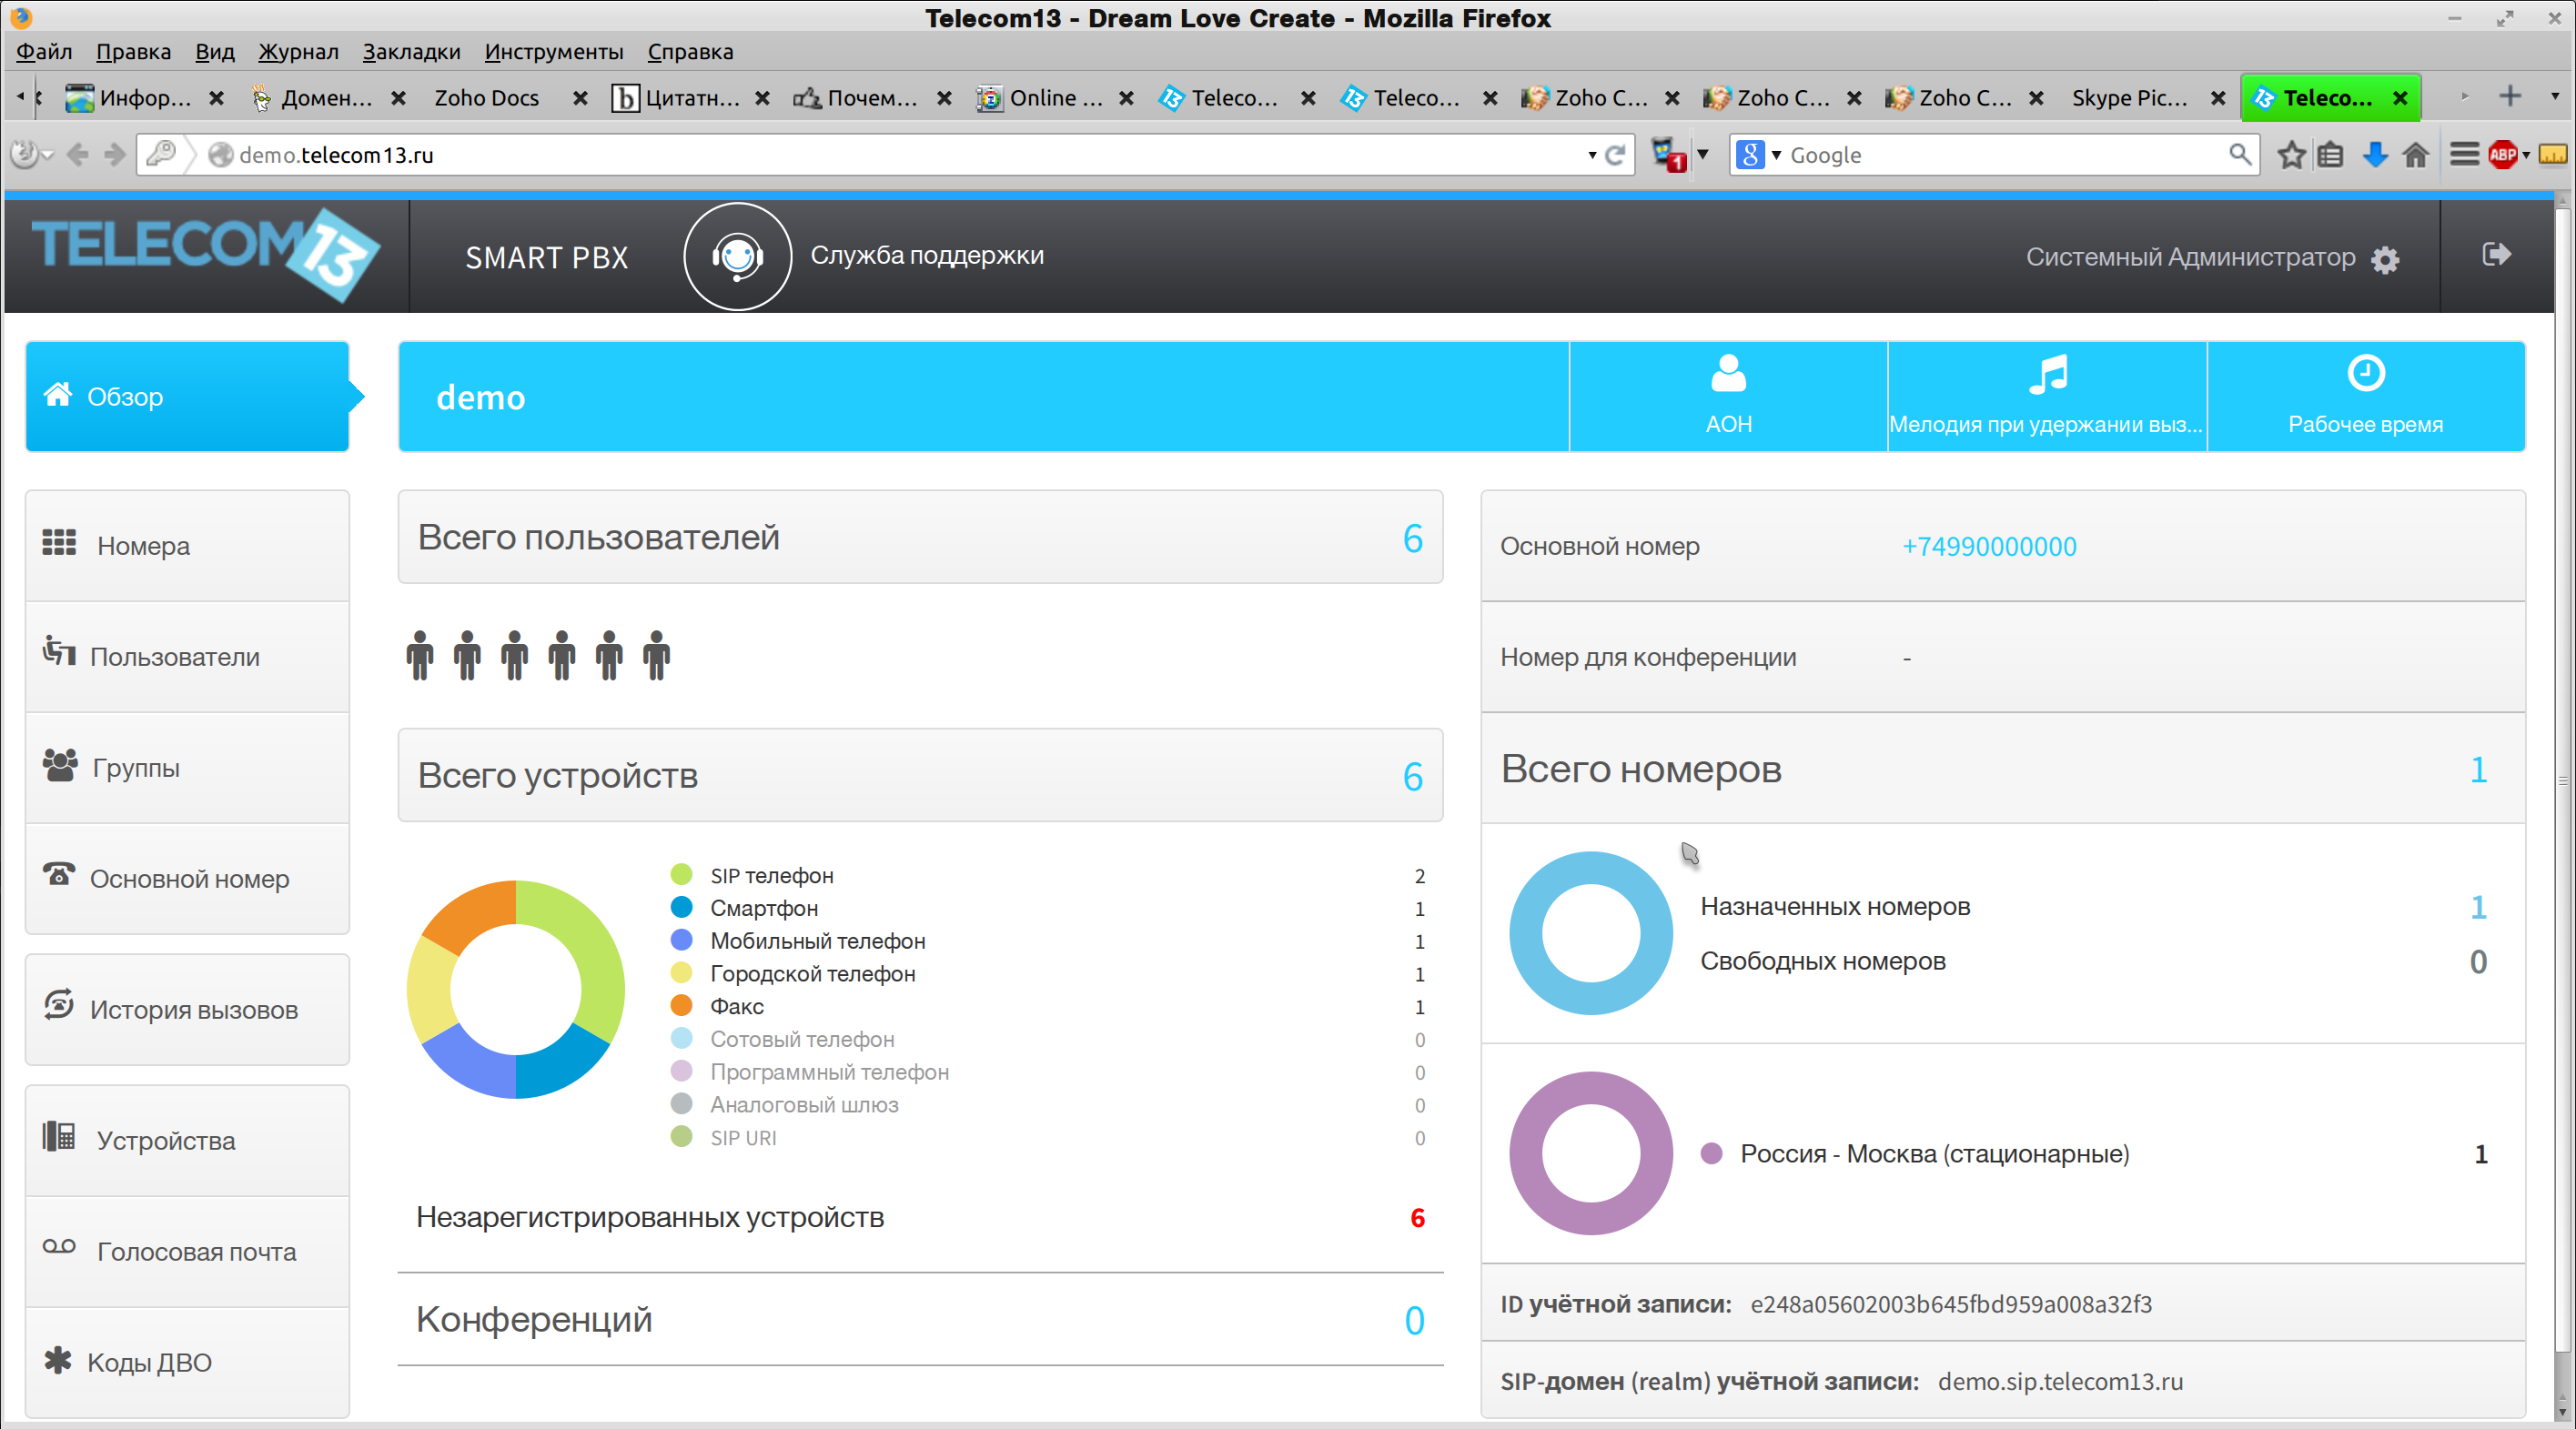The width and height of the screenshot is (2576, 1429).
Task: Click the assigned numbers blue donut chart
Action: coord(1590,933)
